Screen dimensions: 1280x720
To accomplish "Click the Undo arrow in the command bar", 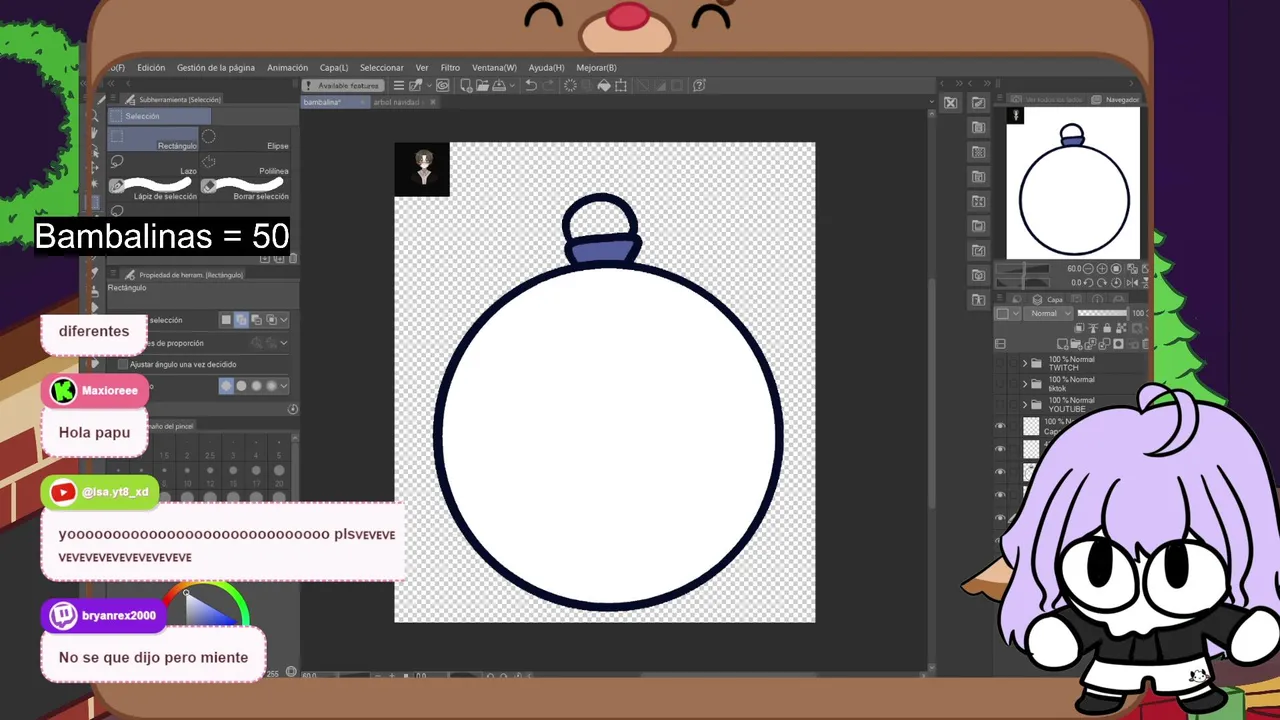I will (x=531, y=86).
